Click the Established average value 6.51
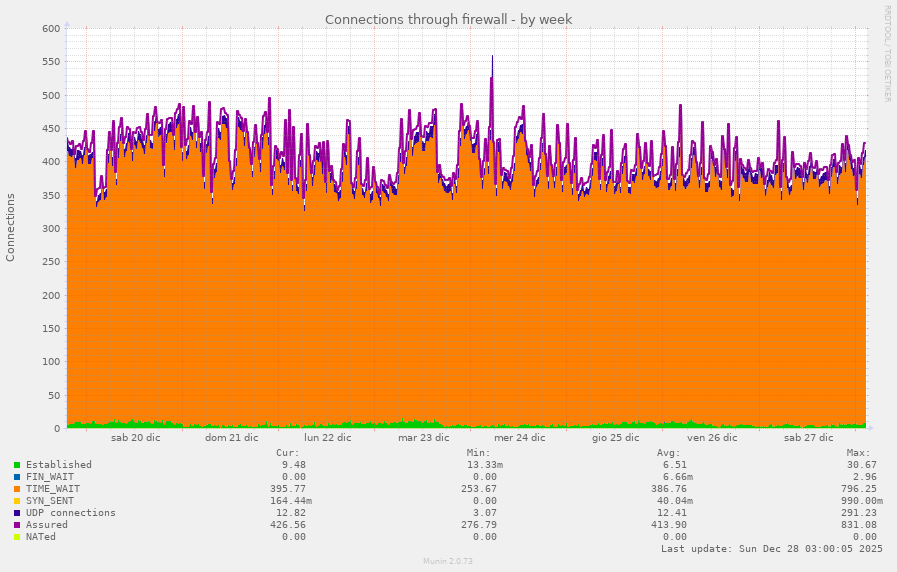 [x=674, y=464]
